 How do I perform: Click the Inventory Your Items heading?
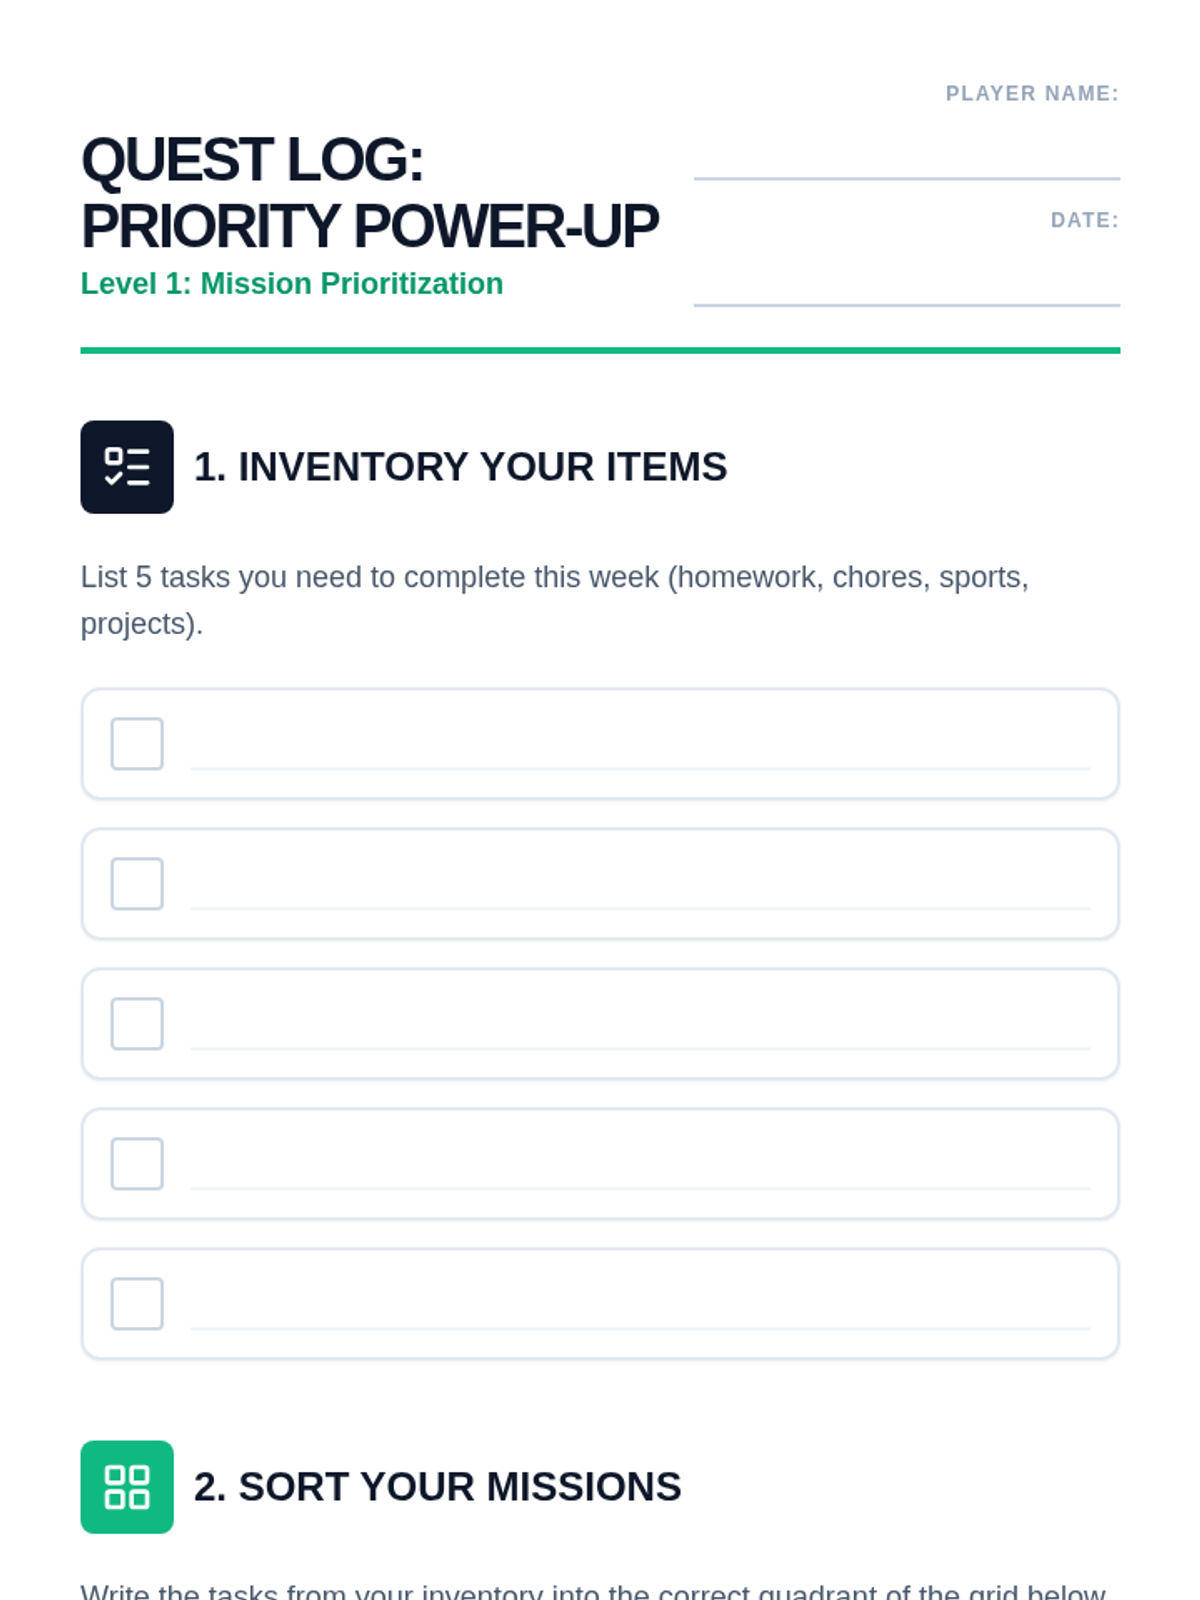[x=460, y=467]
